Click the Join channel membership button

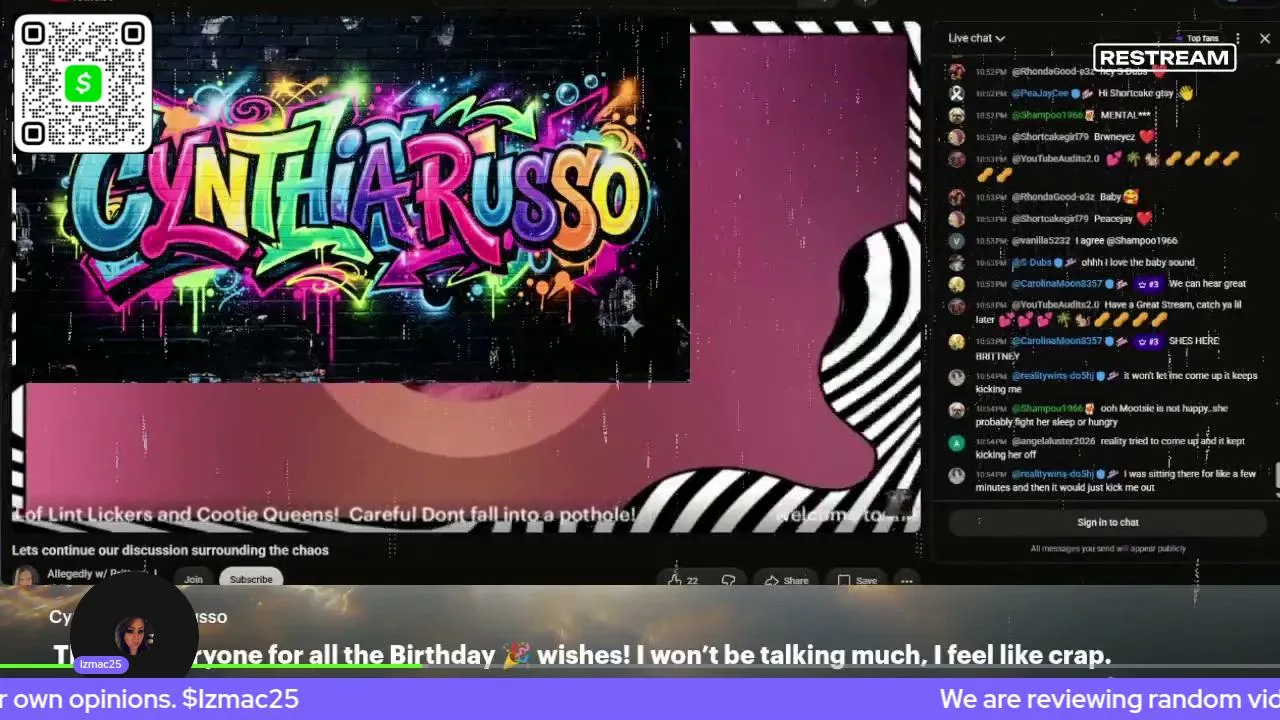(193, 579)
